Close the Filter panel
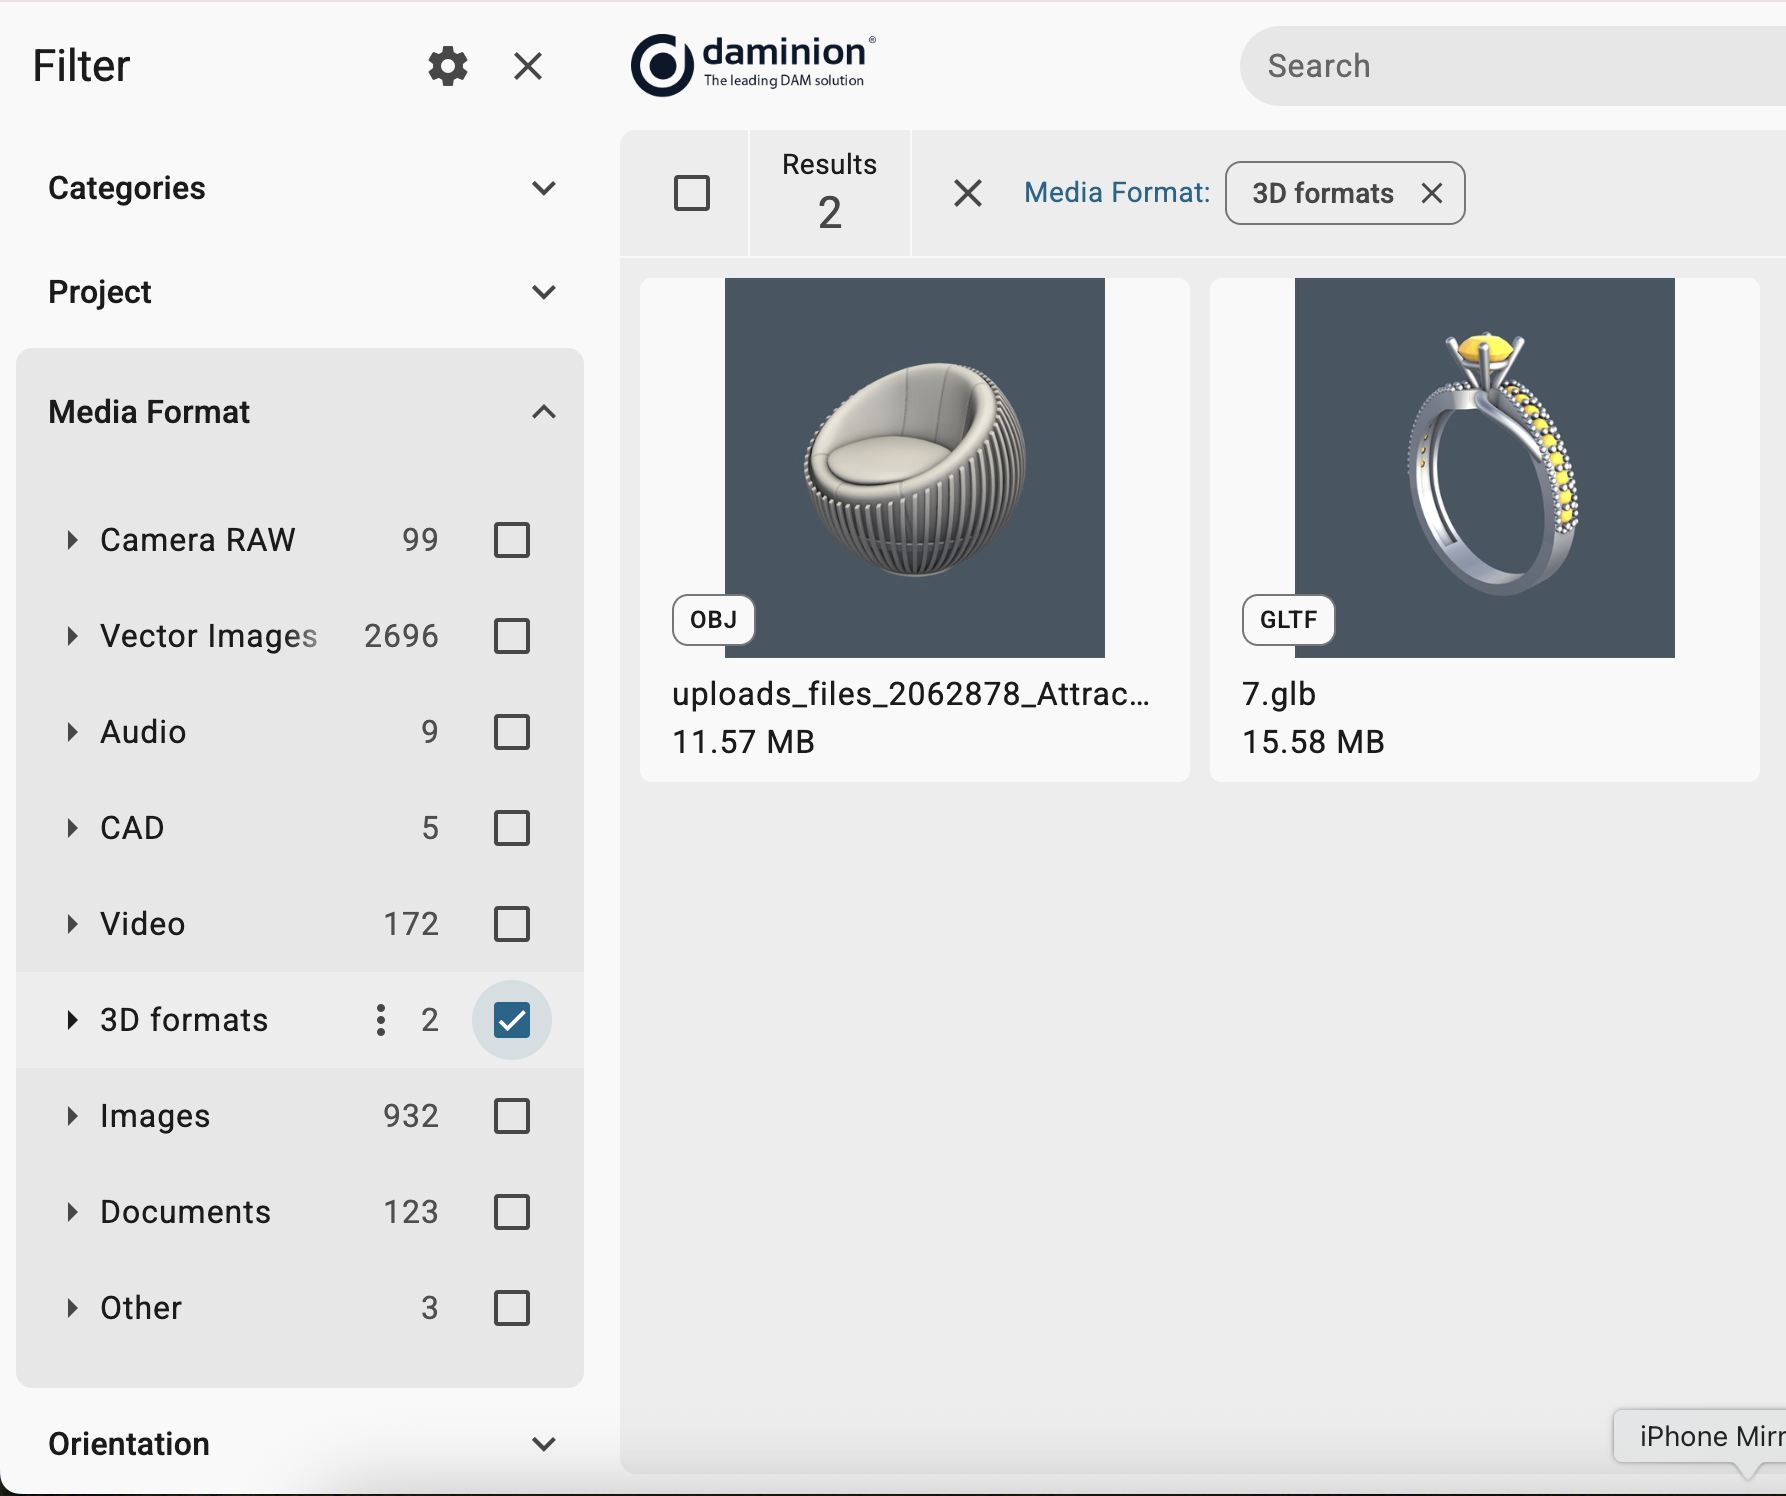The width and height of the screenshot is (1786, 1496). click(527, 66)
